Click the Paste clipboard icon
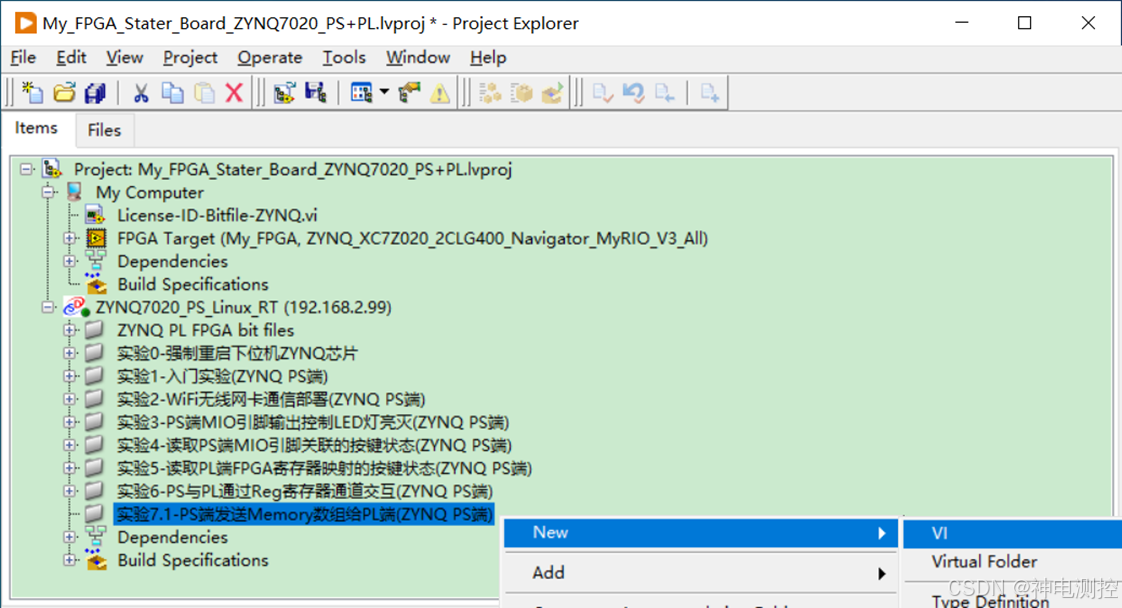Image resolution: width=1122 pixels, height=608 pixels. tap(205, 92)
